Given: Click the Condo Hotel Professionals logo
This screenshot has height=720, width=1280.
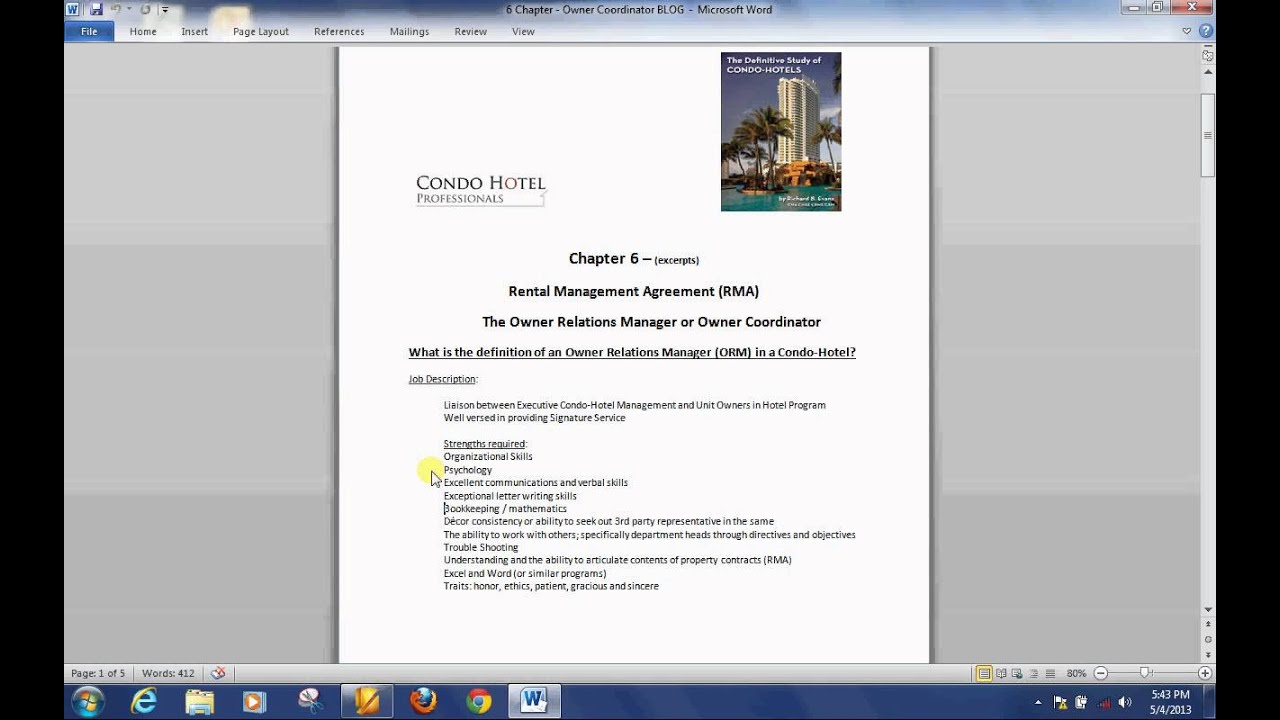Looking at the screenshot, I should tap(481, 189).
